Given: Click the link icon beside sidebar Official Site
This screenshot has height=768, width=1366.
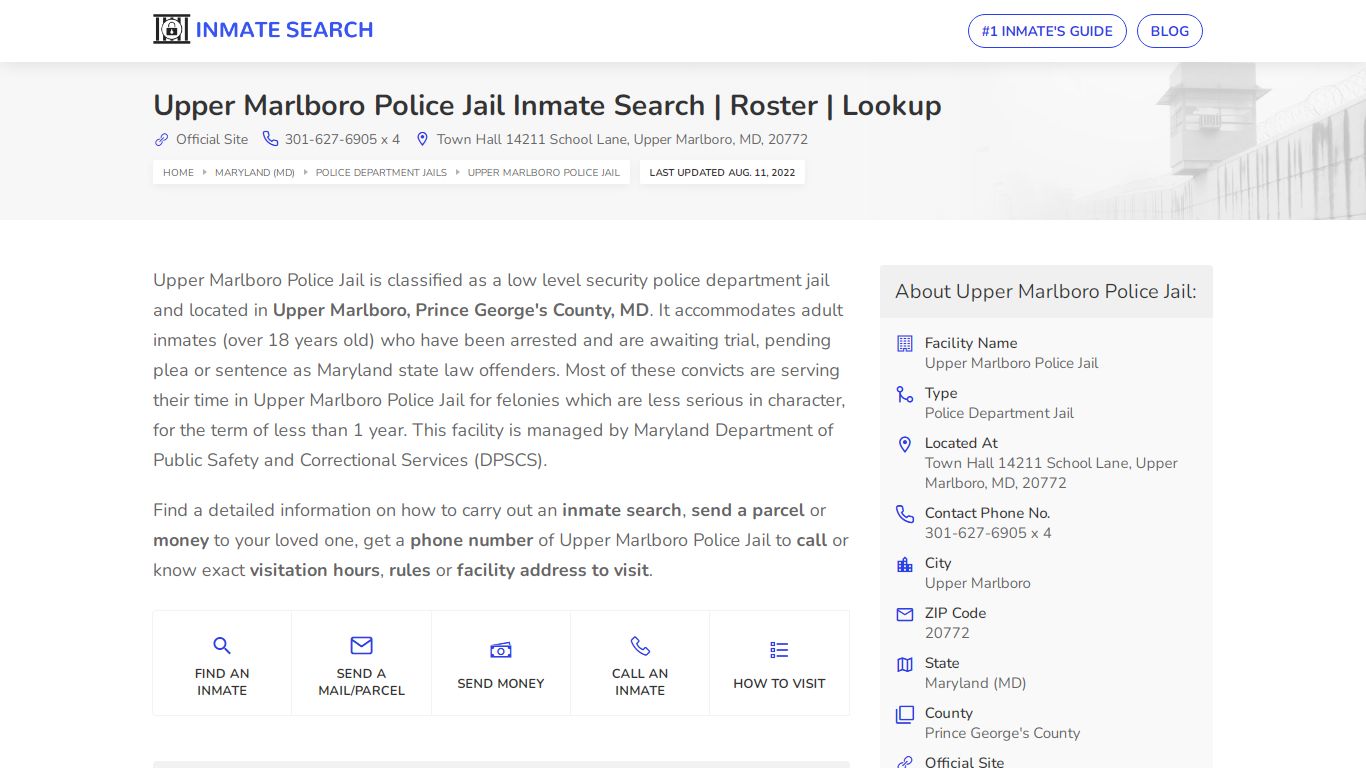Looking at the screenshot, I should 905,763.
